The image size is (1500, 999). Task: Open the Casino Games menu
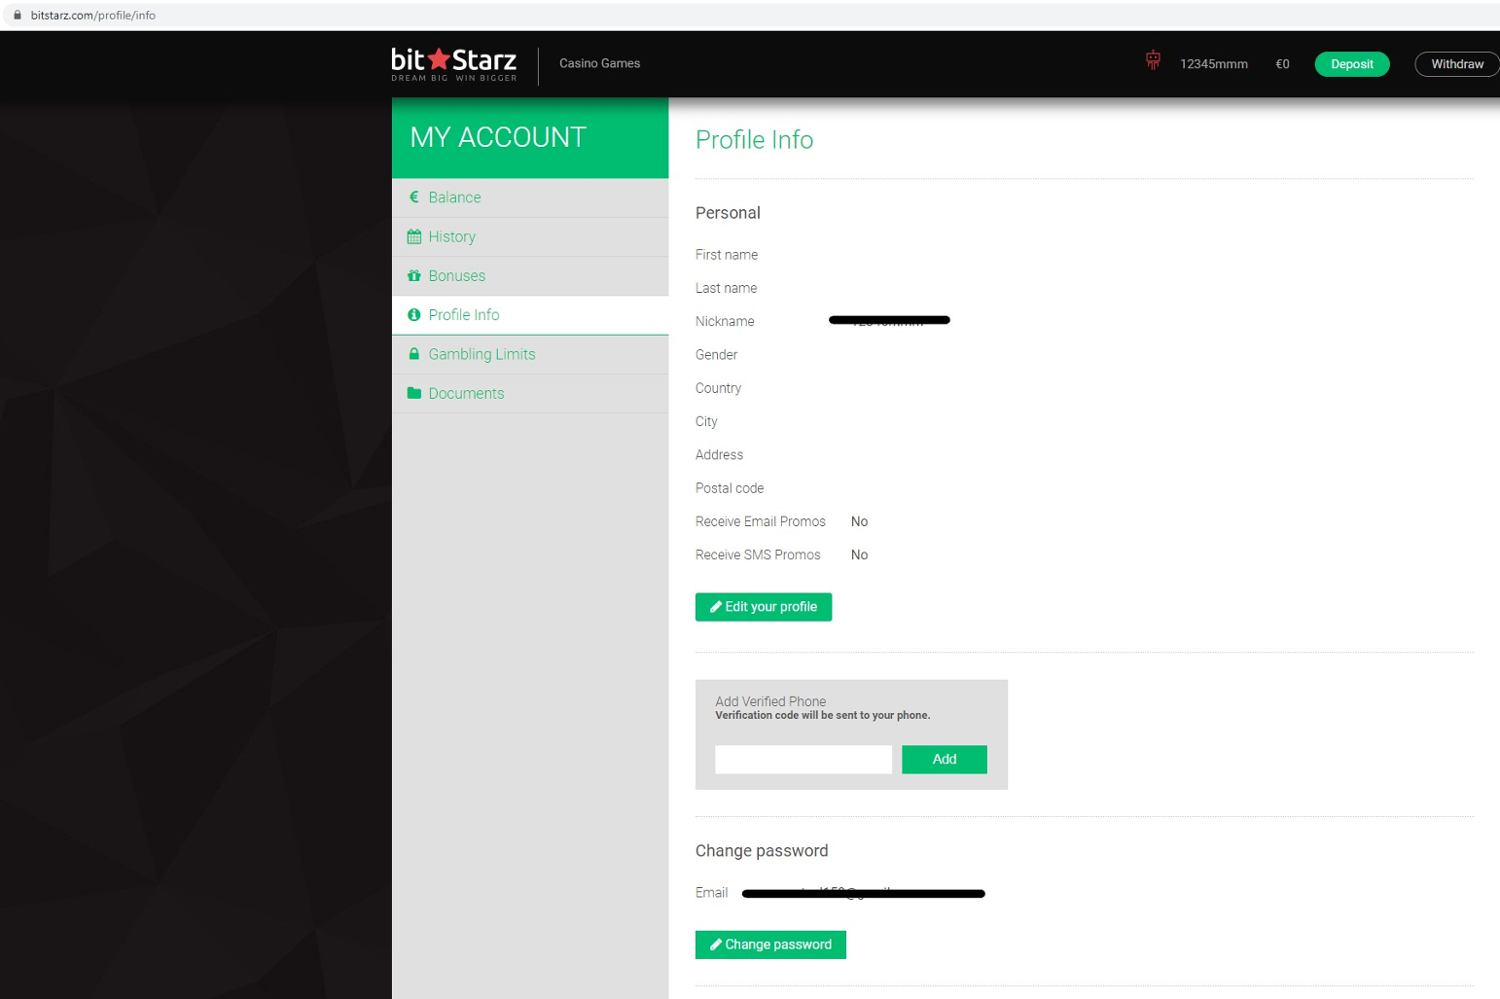(x=599, y=63)
